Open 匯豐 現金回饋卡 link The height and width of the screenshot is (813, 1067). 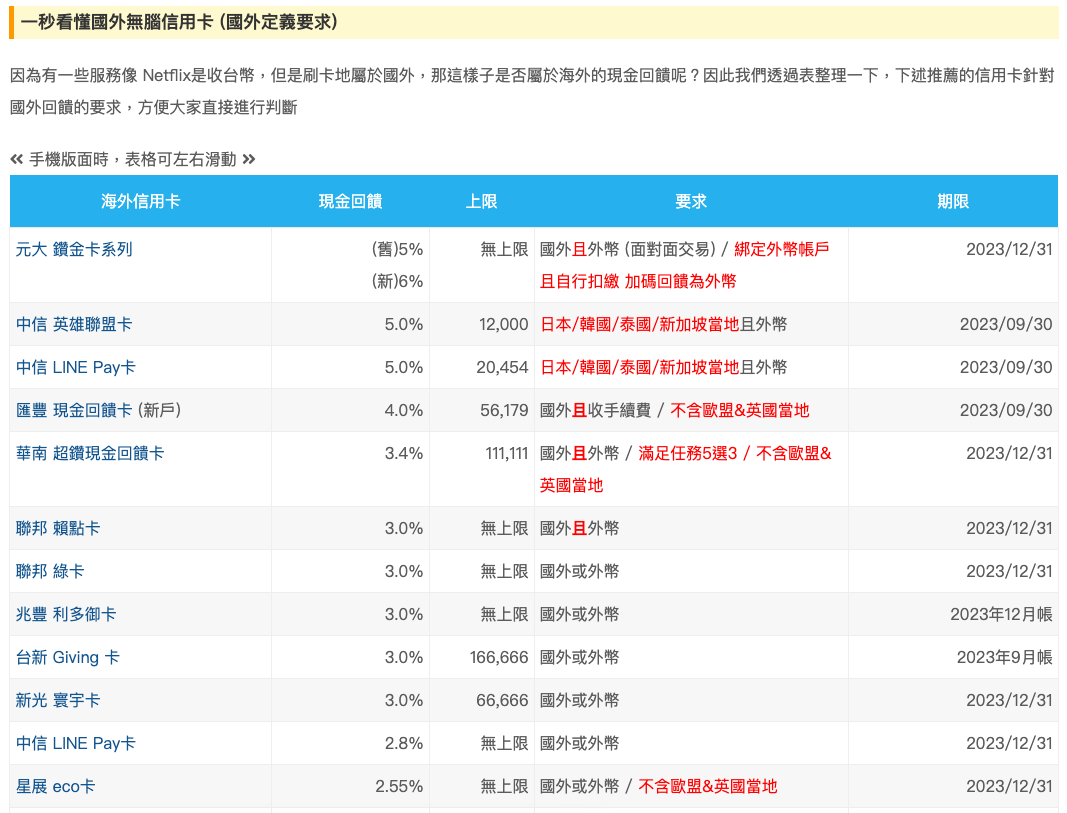click(x=73, y=410)
